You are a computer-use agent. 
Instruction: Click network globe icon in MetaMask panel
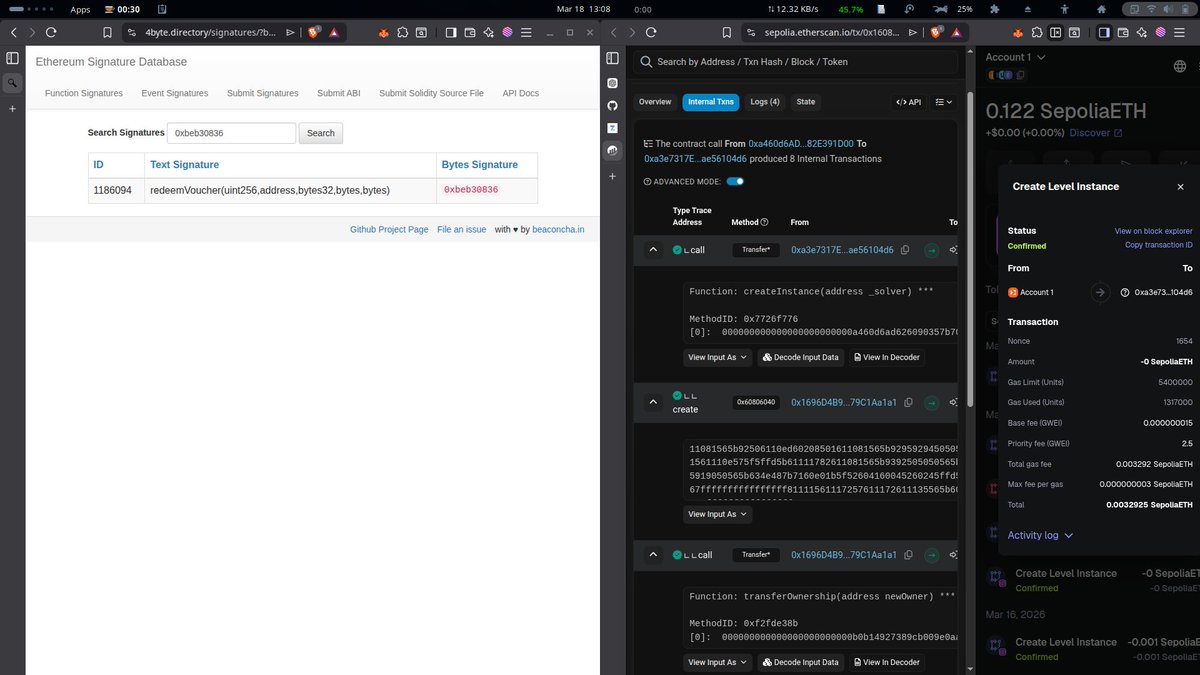point(1179,66)
